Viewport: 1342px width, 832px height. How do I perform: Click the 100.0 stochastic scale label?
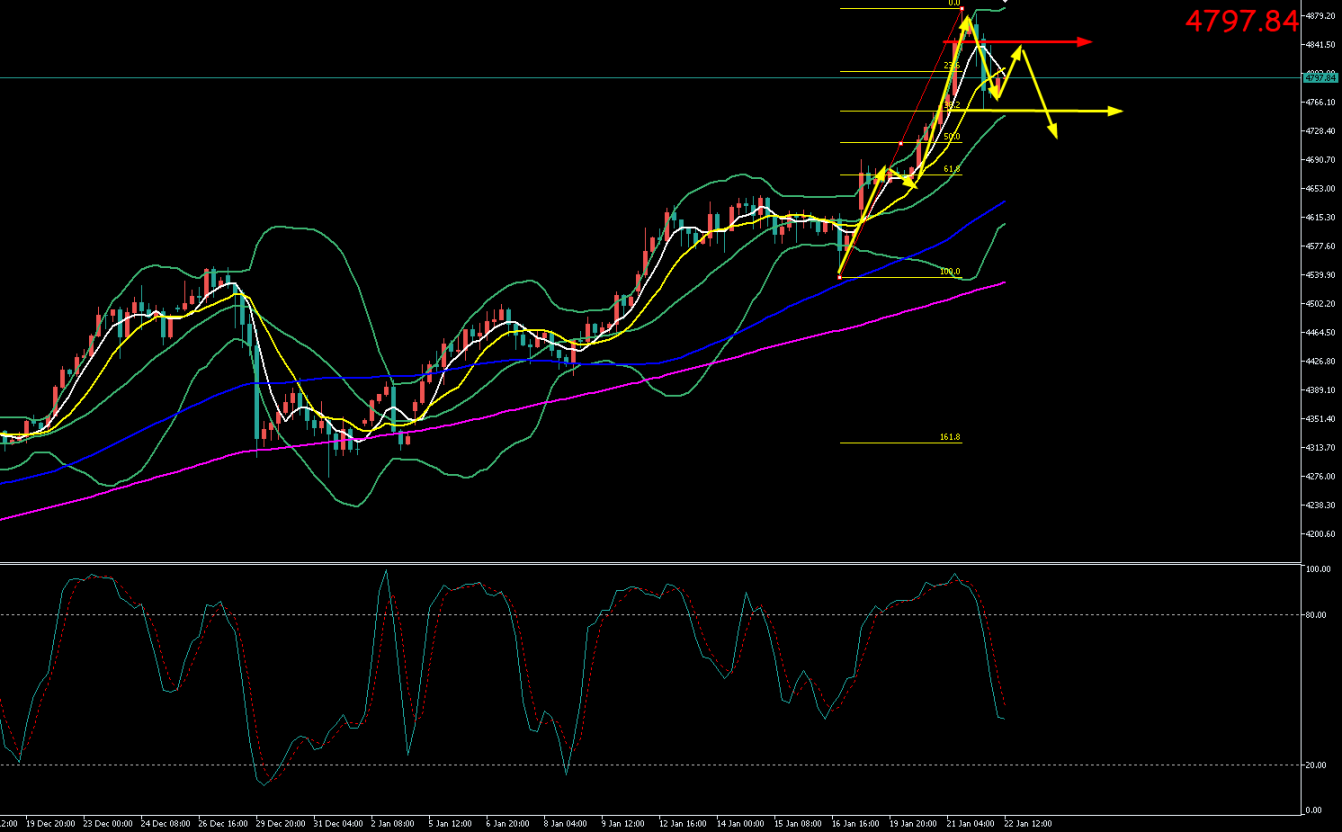[x=1317, y=569]
